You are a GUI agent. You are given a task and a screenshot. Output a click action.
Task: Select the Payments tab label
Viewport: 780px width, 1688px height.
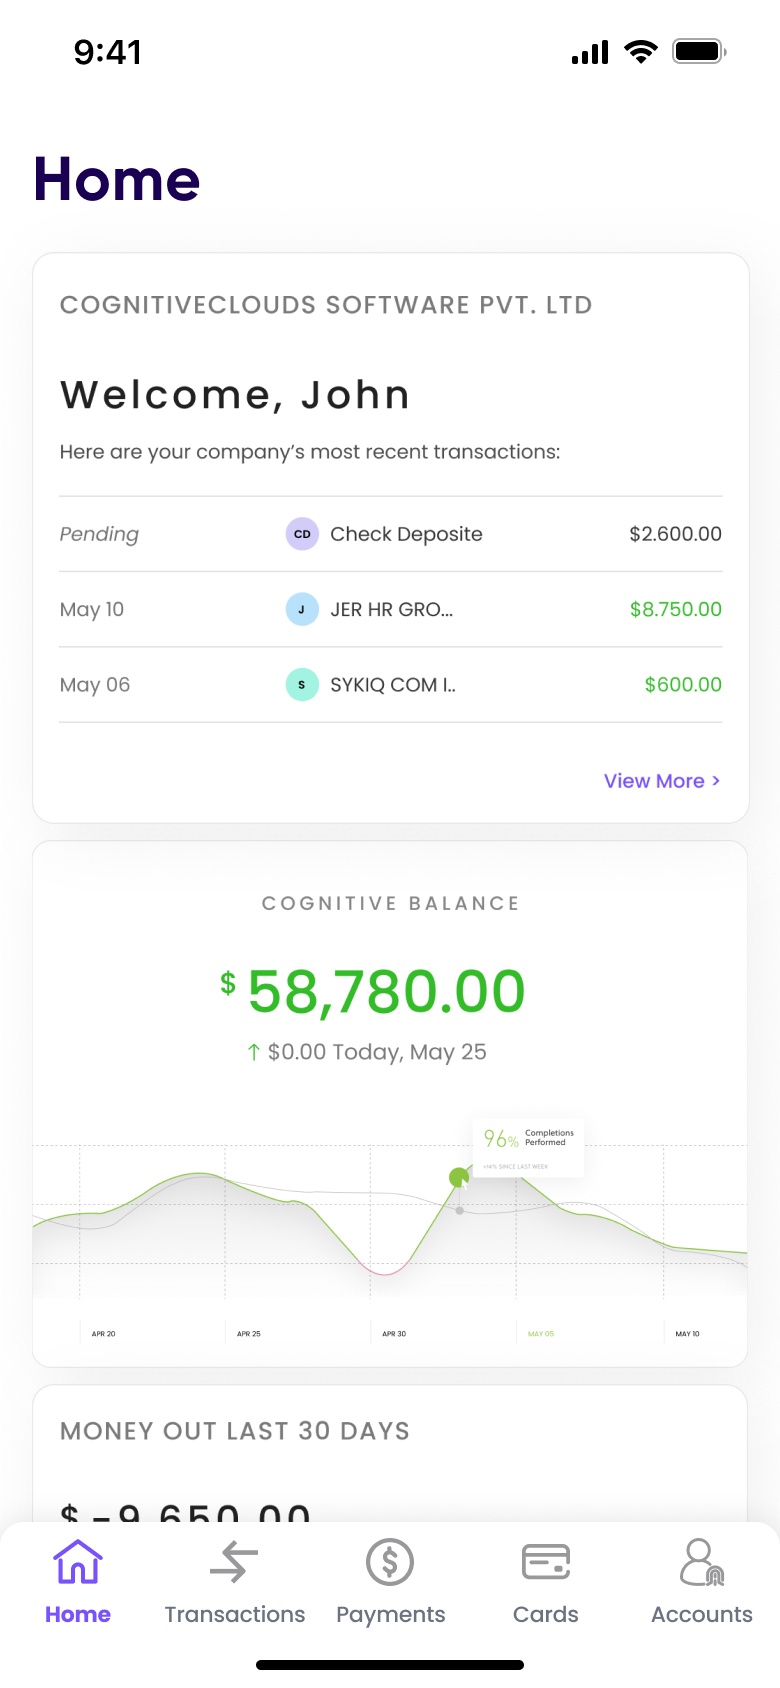(x=390, y=1614)
